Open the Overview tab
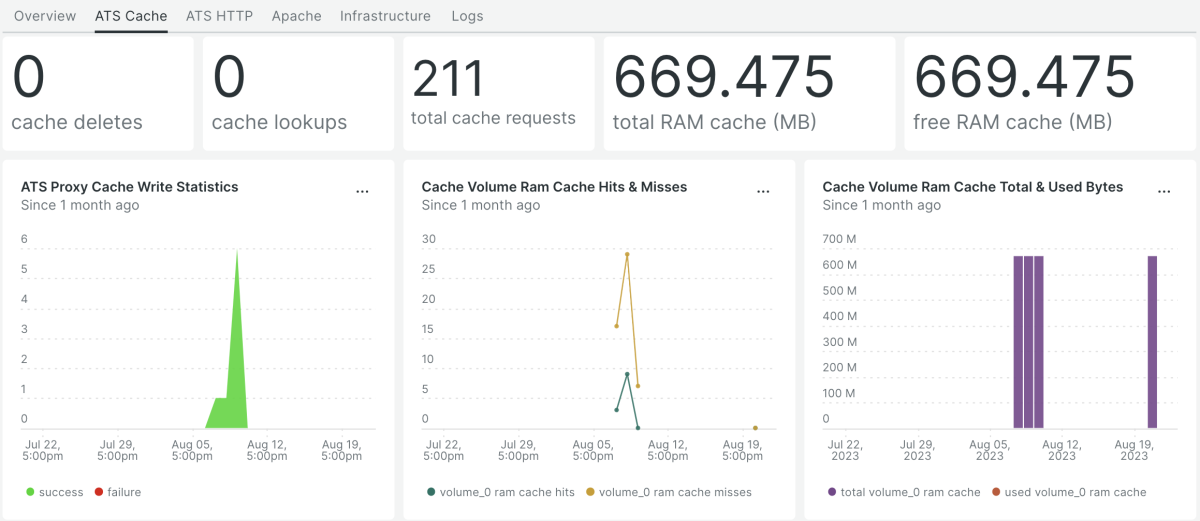 click(x=45, y=16)
